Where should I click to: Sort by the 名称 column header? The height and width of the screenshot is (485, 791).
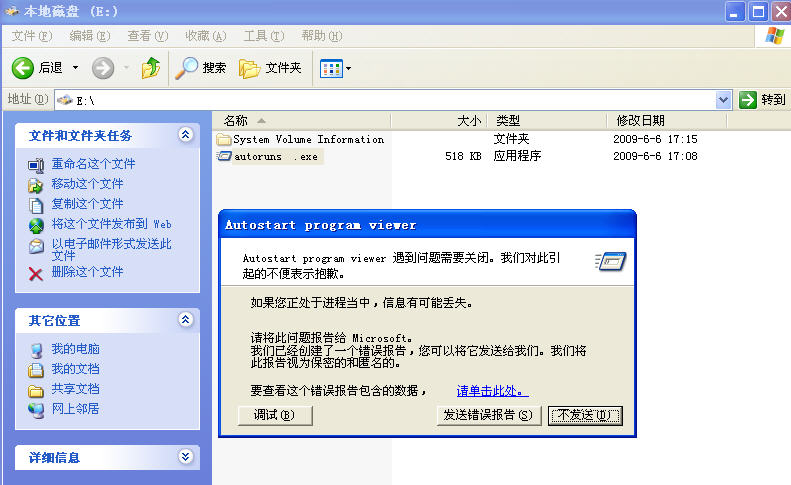(302, 121)
